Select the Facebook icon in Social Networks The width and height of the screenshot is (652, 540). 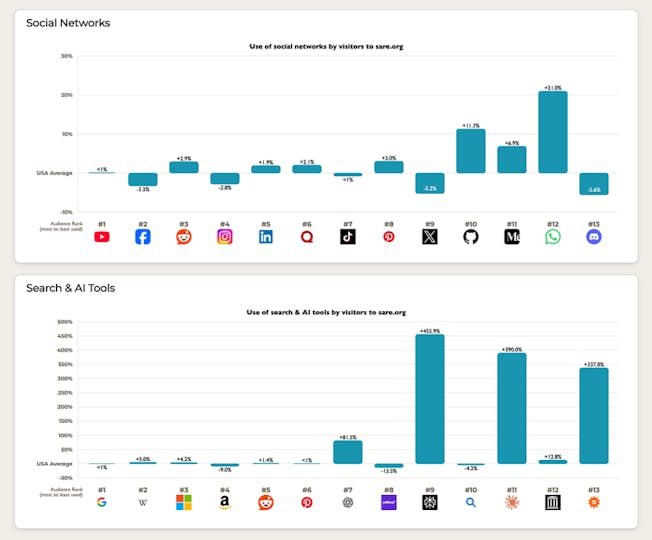pos(143,237)
